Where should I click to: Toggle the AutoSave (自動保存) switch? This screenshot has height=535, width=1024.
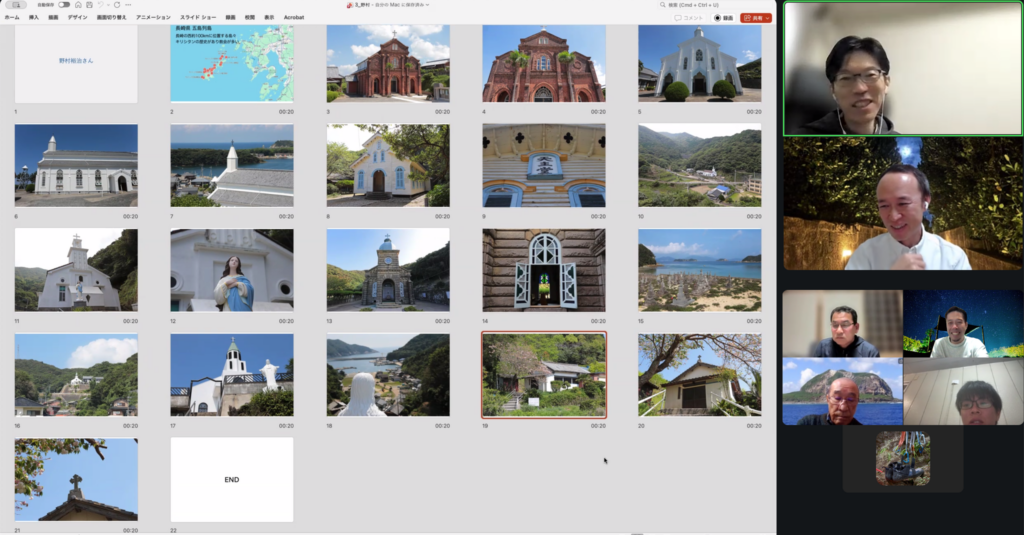tap(64, 5)
